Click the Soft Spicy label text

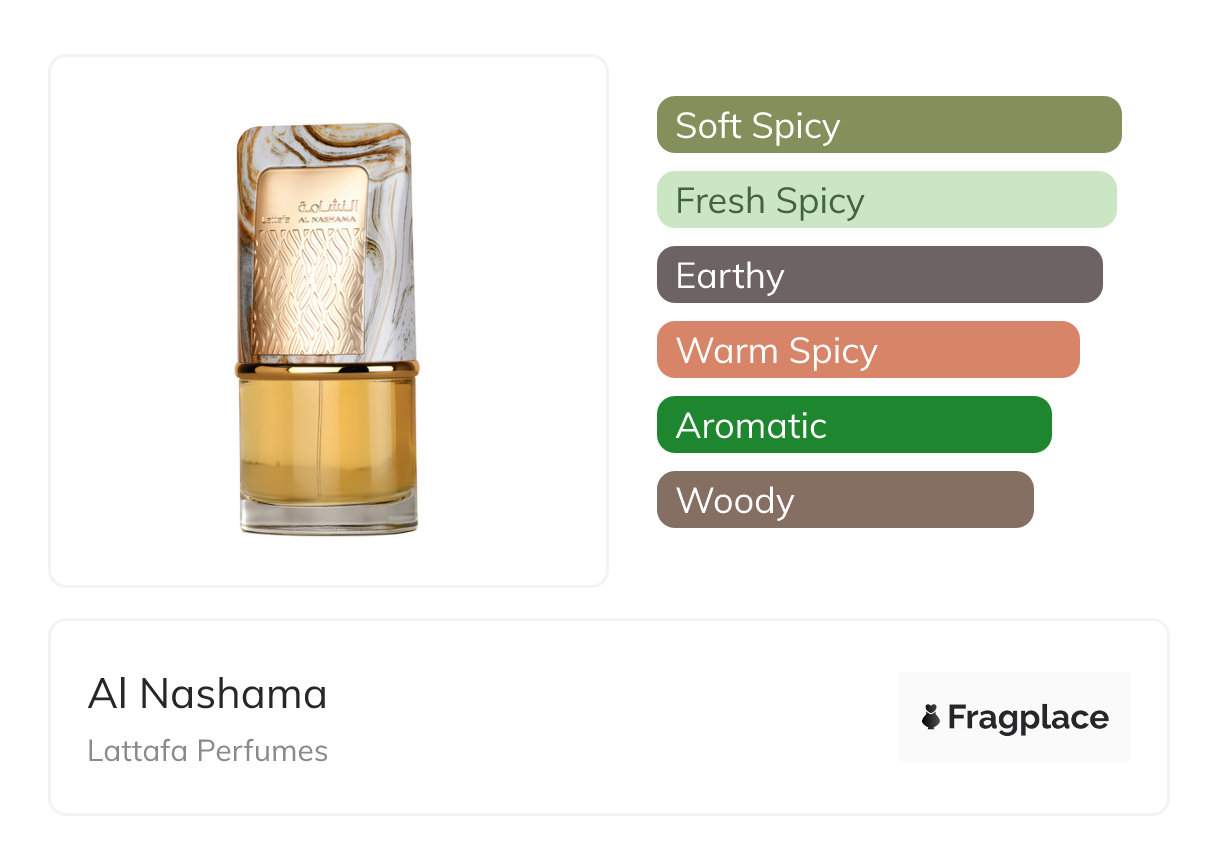(x=758, y=126)
